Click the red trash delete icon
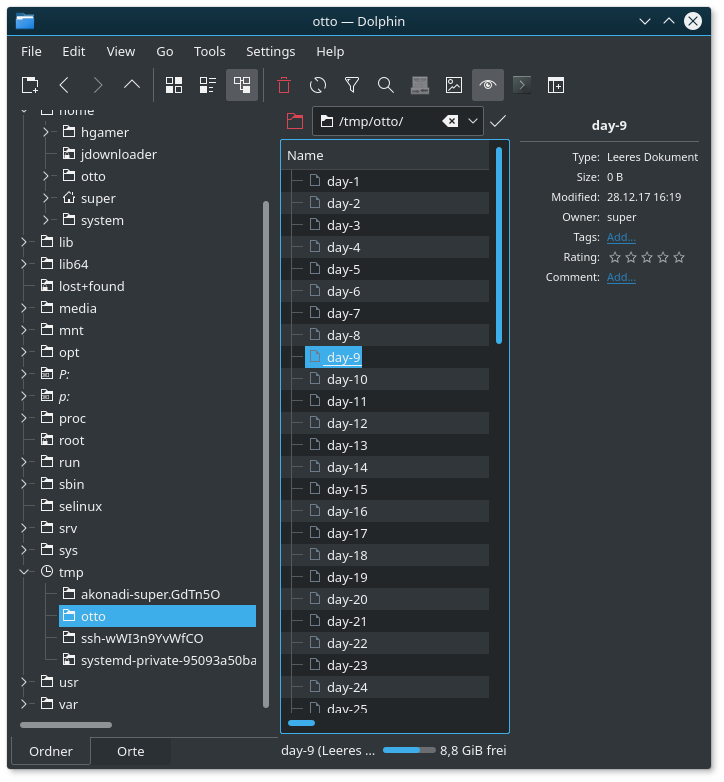The image size is (724, 782). (x=284, y=85)
